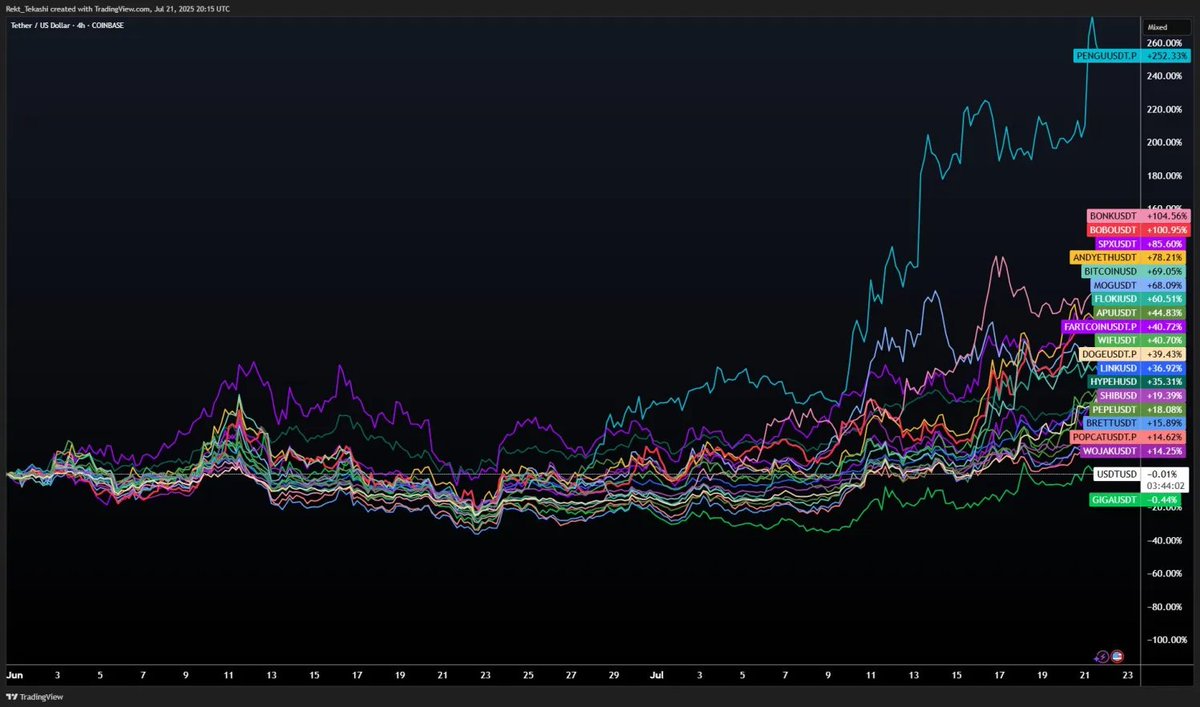The width and height of the screenshot is (1200, 707).
Task: Click the -80.00% price scale label
Action: coord(1166,606)
